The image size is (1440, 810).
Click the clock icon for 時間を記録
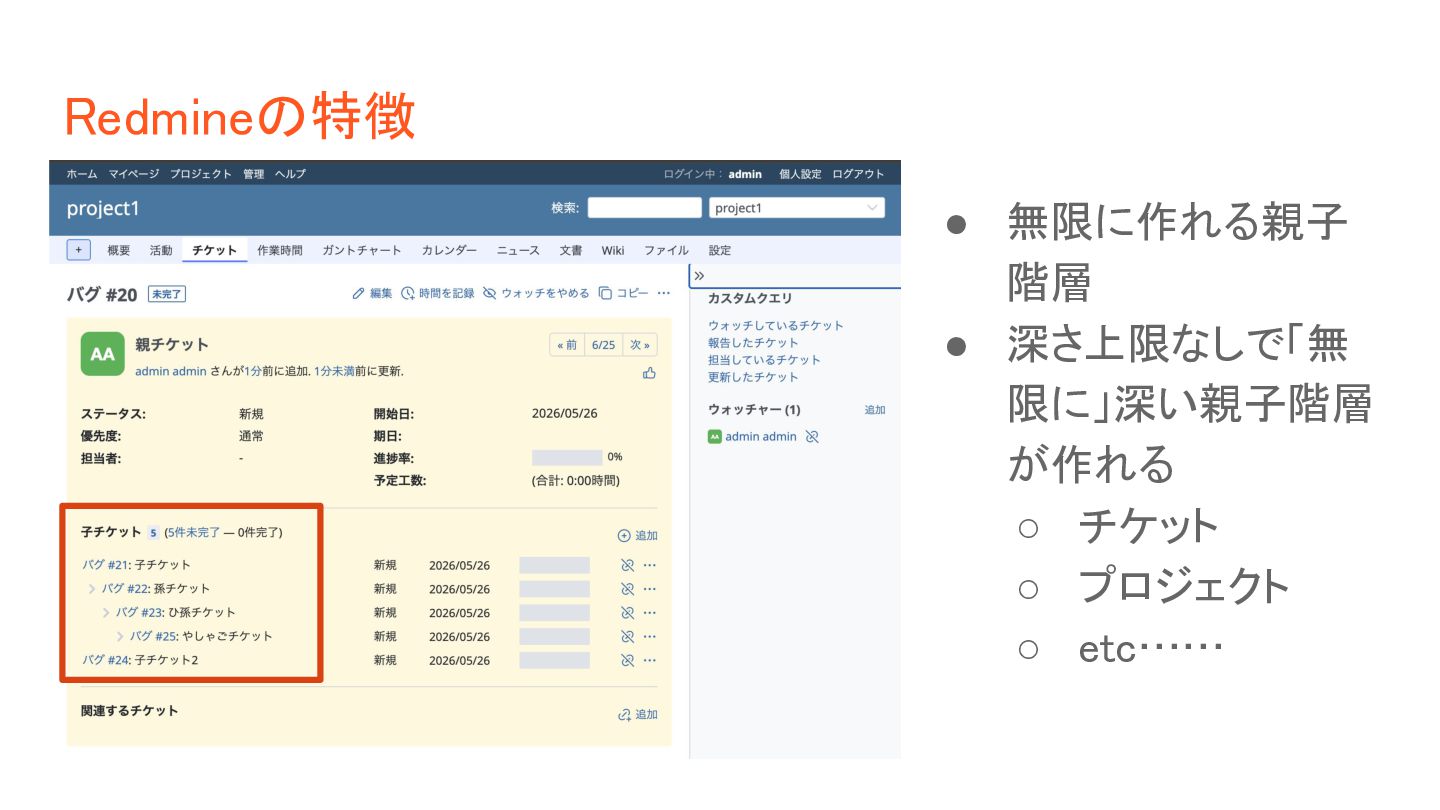point(408,294)
